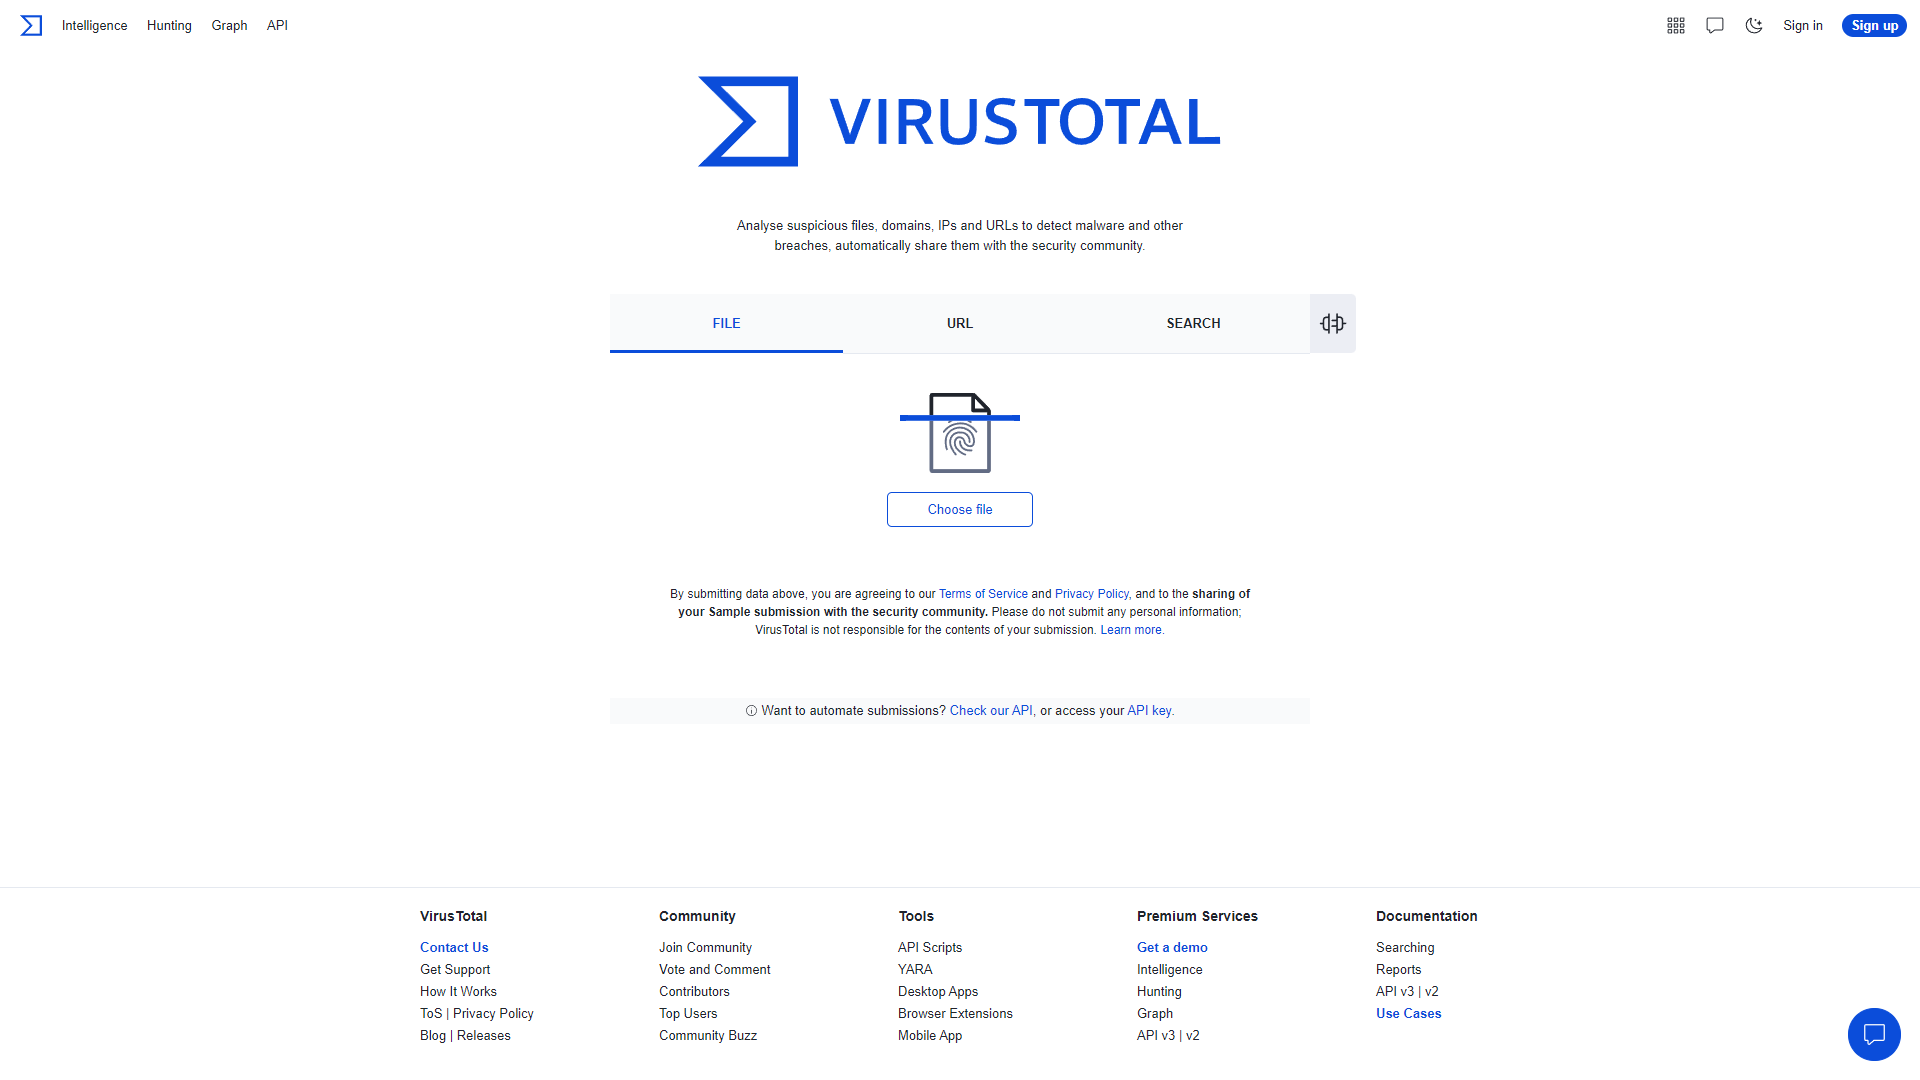Click the Choose file button
Viewport: 1920px width, 1080px height.
[x=960, y=509]
